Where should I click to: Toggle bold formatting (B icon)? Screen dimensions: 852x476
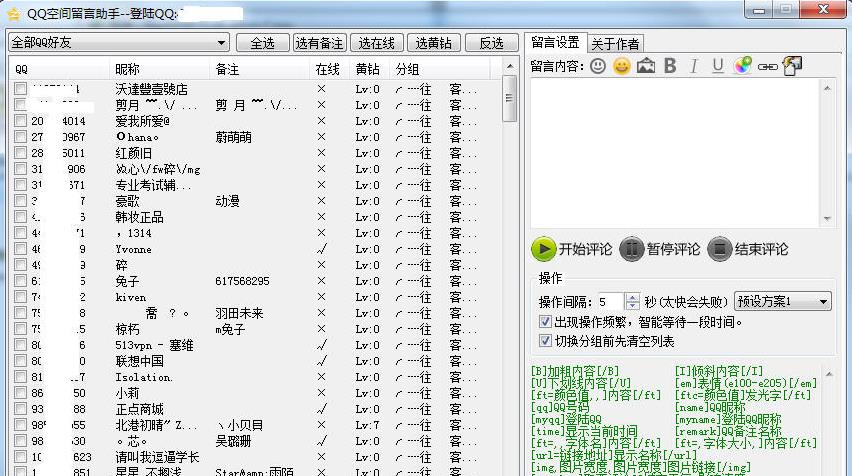point(670,66)
